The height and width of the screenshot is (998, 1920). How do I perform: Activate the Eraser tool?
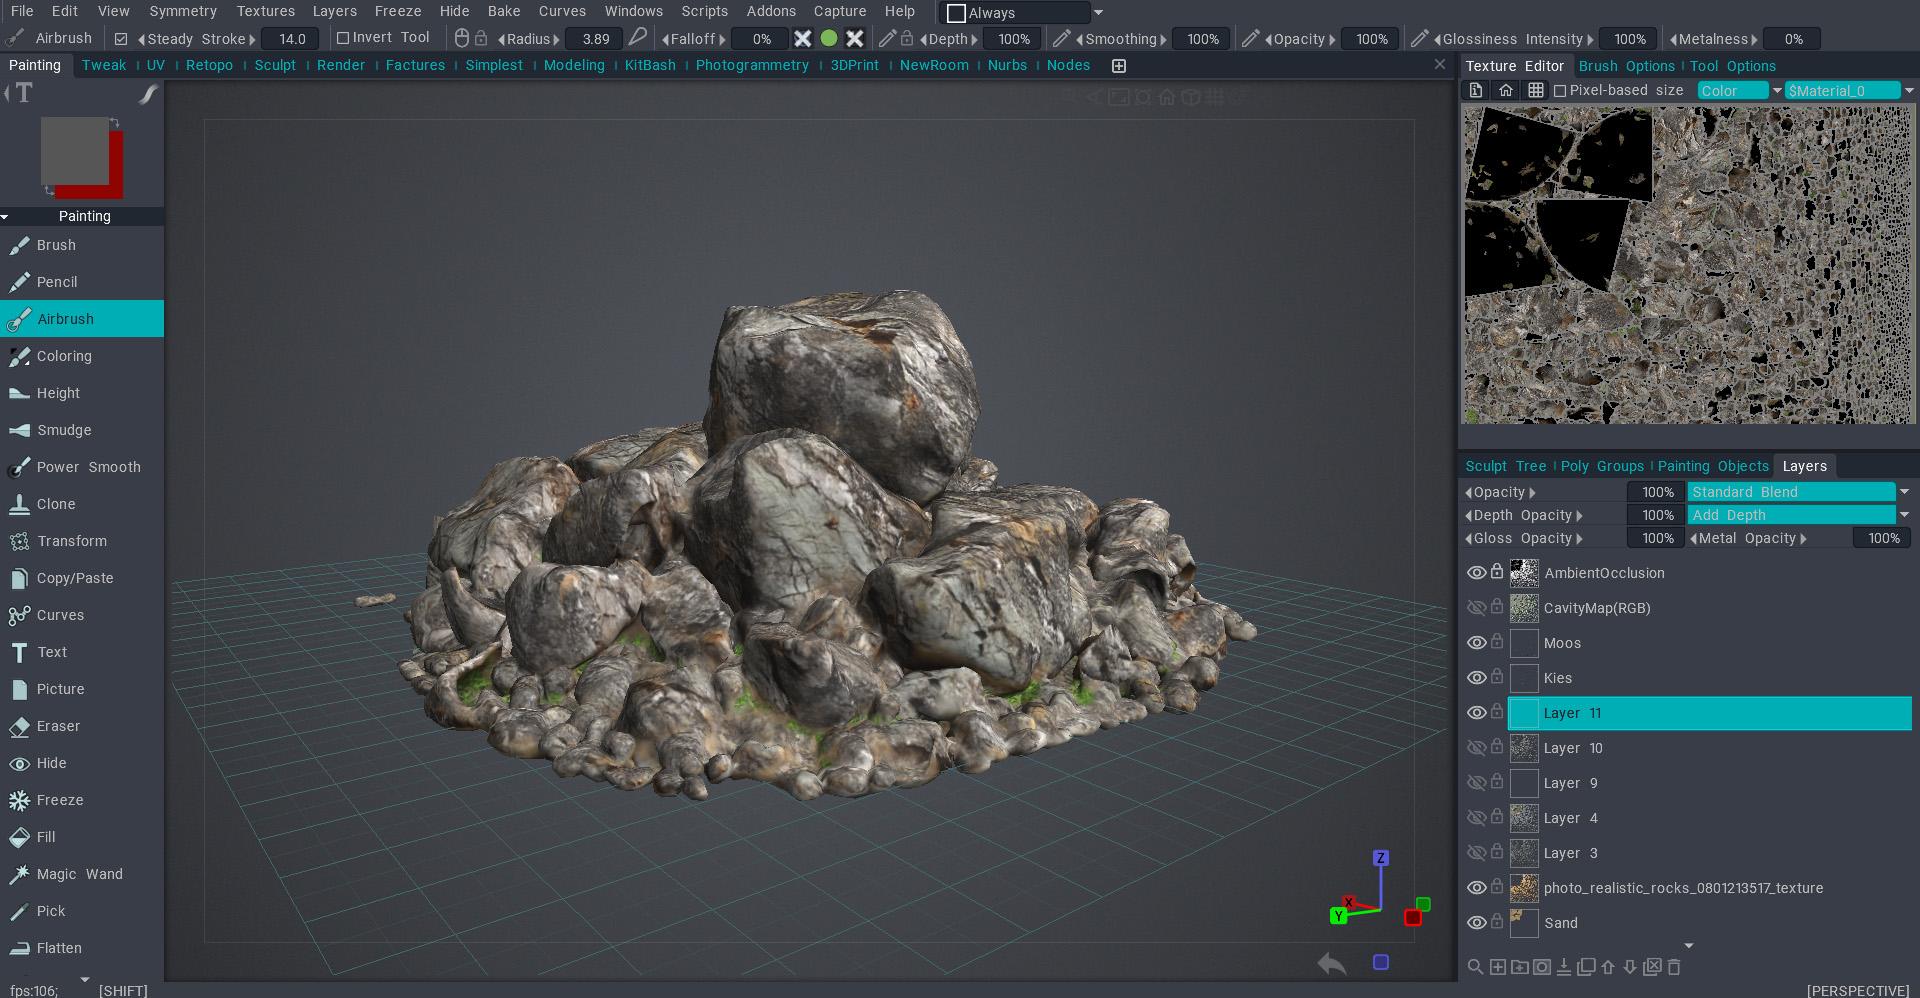(58, 726)
